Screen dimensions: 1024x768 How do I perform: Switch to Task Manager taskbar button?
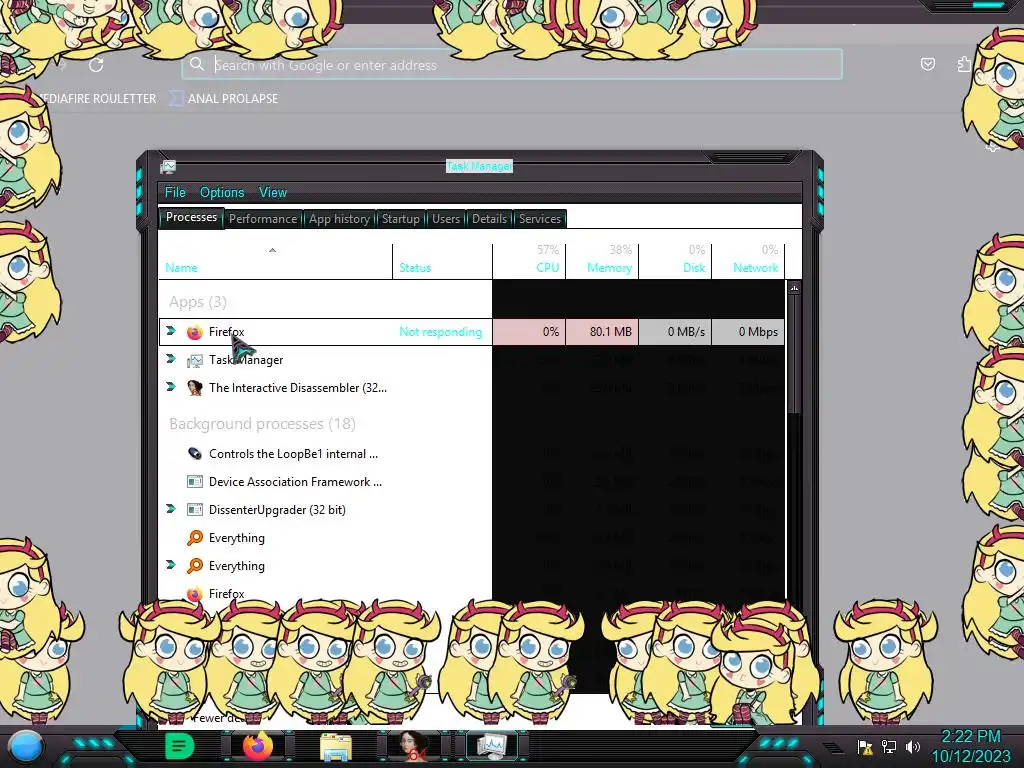pyautogui.click(x=491, y=746)
